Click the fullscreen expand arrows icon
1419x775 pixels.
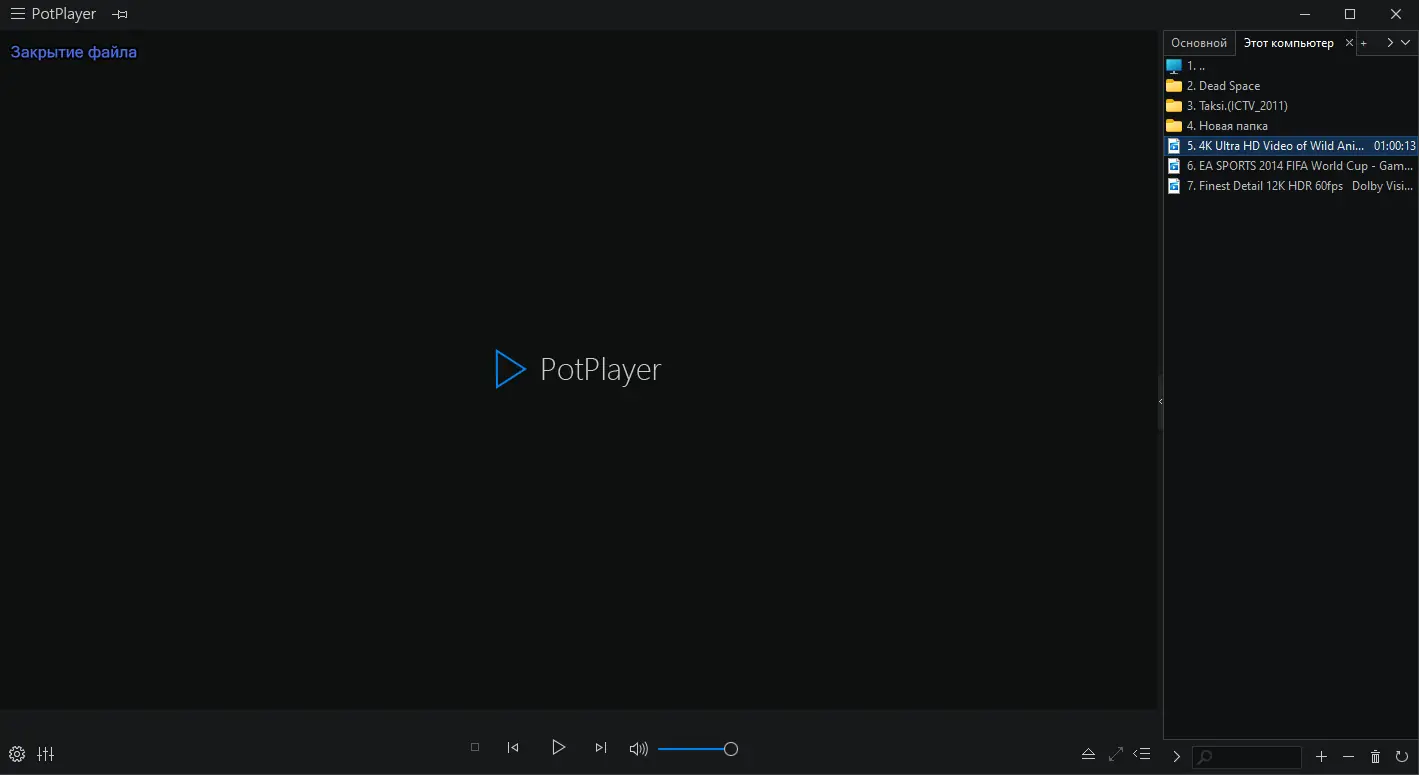[1115, 753]
